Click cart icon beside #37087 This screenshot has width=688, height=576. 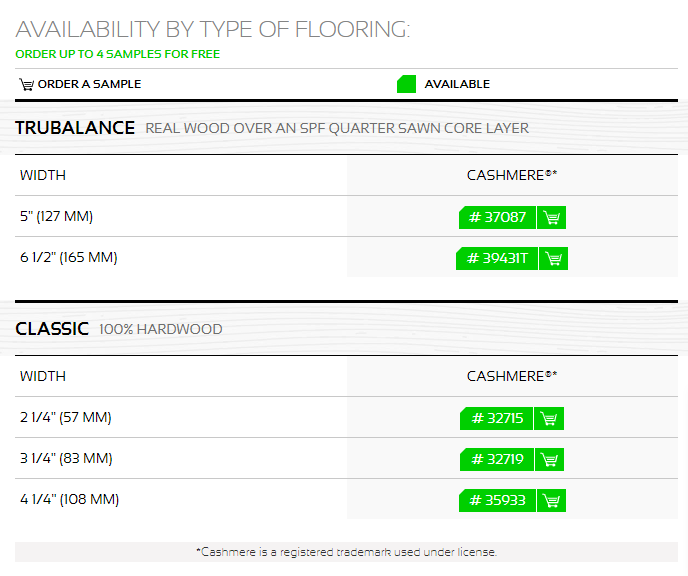click(552, 217)
